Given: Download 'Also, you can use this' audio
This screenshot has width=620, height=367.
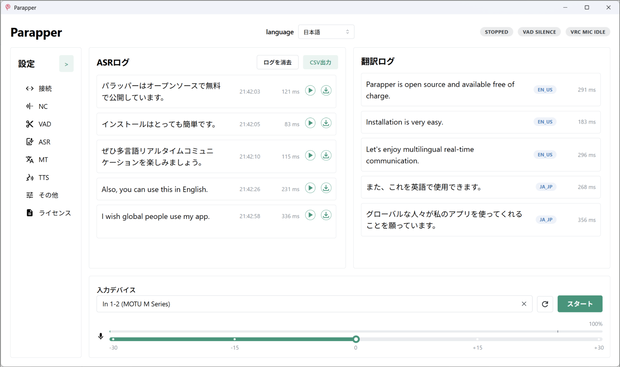Looking at the screenshot, I should pos(326,188).
